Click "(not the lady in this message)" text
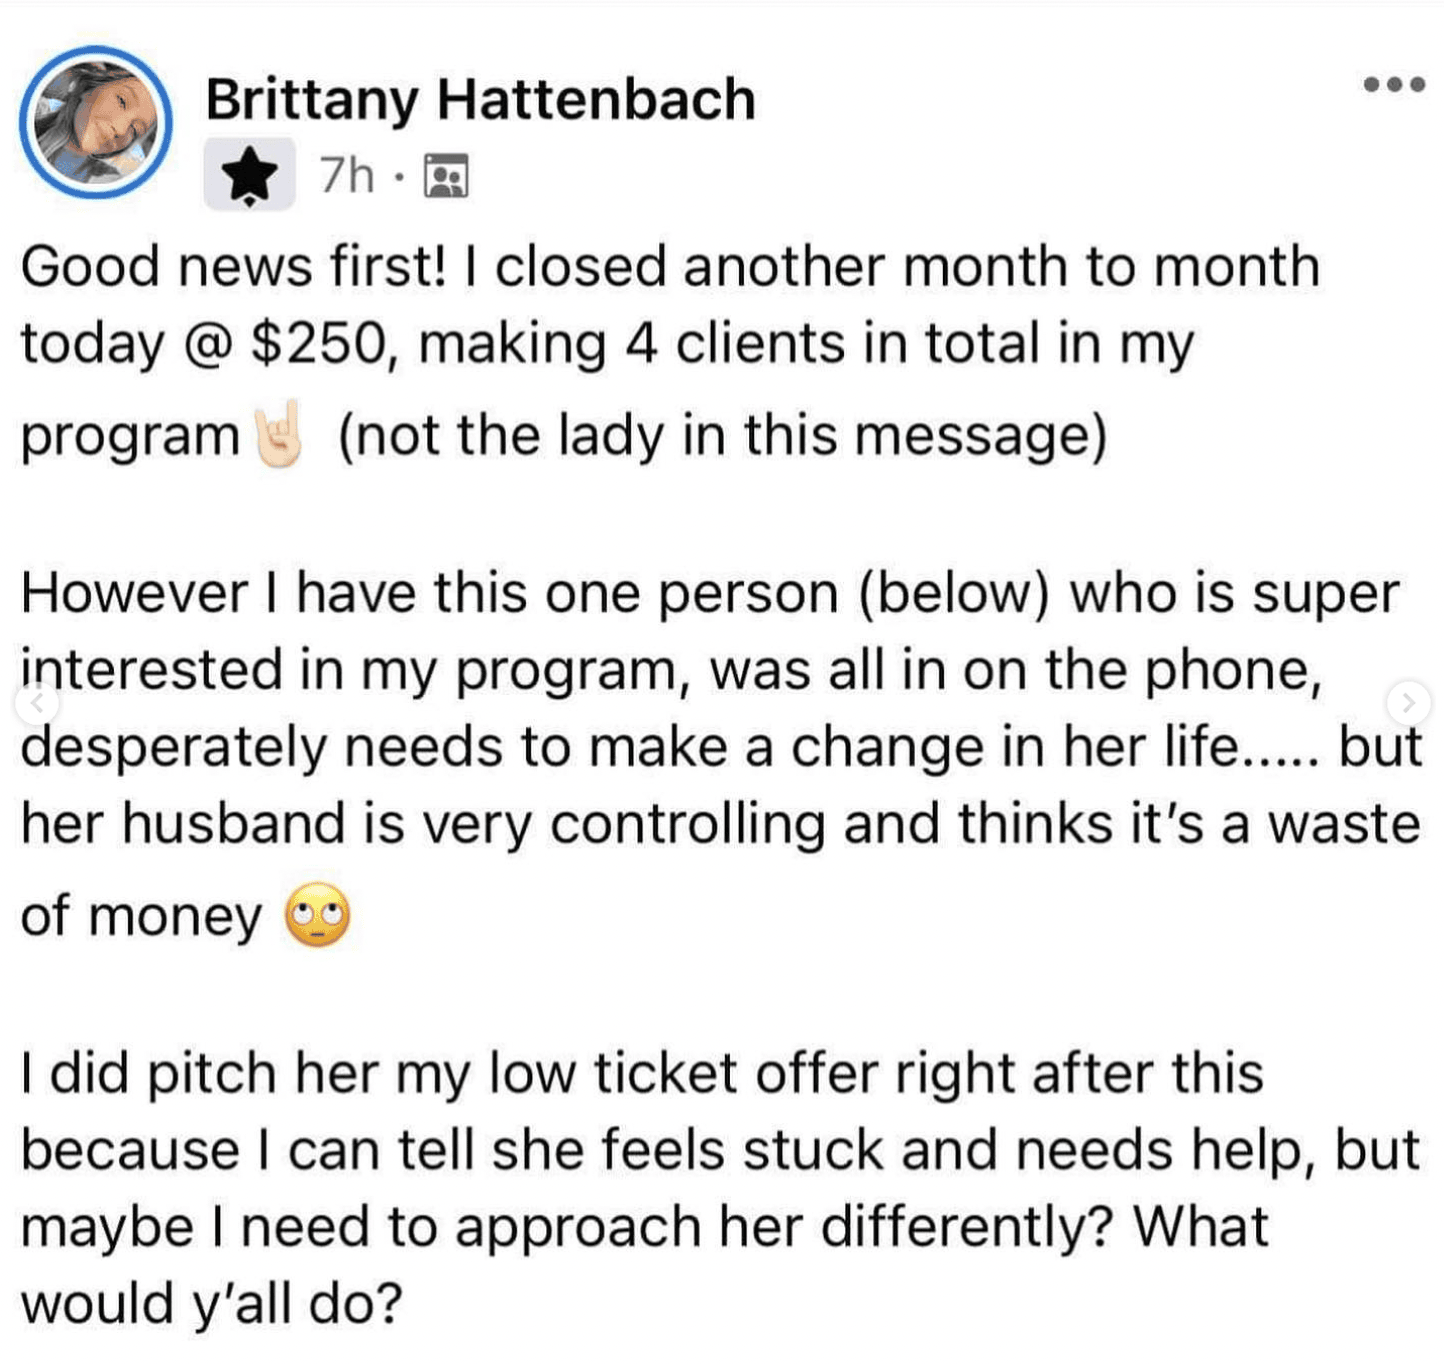The image size is (1444, 1364). coord(723,437)
